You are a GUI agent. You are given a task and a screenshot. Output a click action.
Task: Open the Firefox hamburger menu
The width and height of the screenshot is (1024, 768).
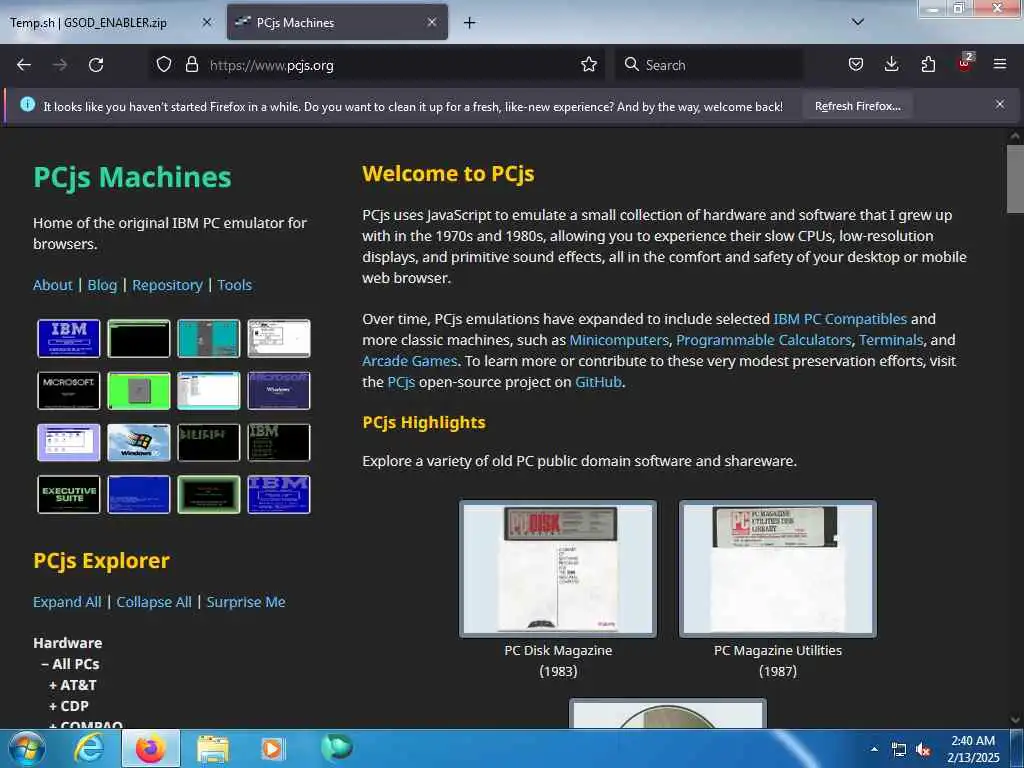pos(1000,65)
